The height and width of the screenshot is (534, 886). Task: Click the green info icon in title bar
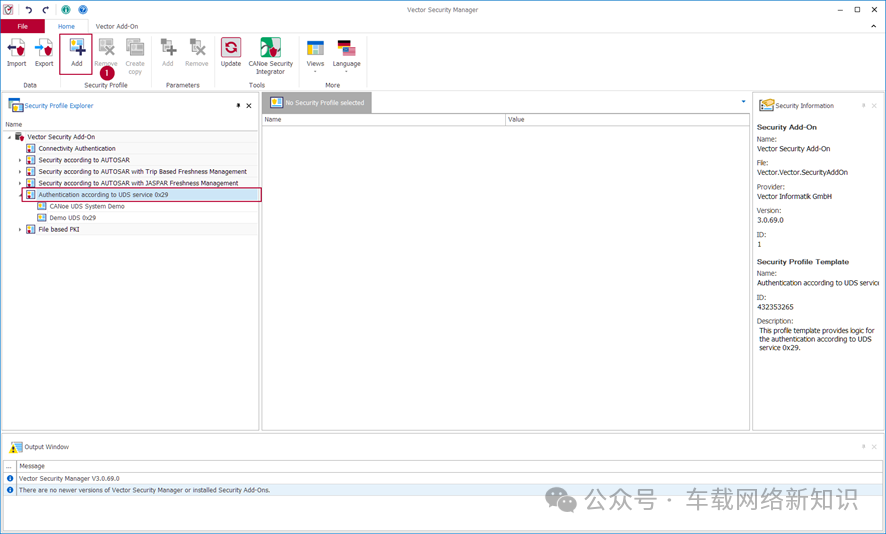[x=66, y=10]
